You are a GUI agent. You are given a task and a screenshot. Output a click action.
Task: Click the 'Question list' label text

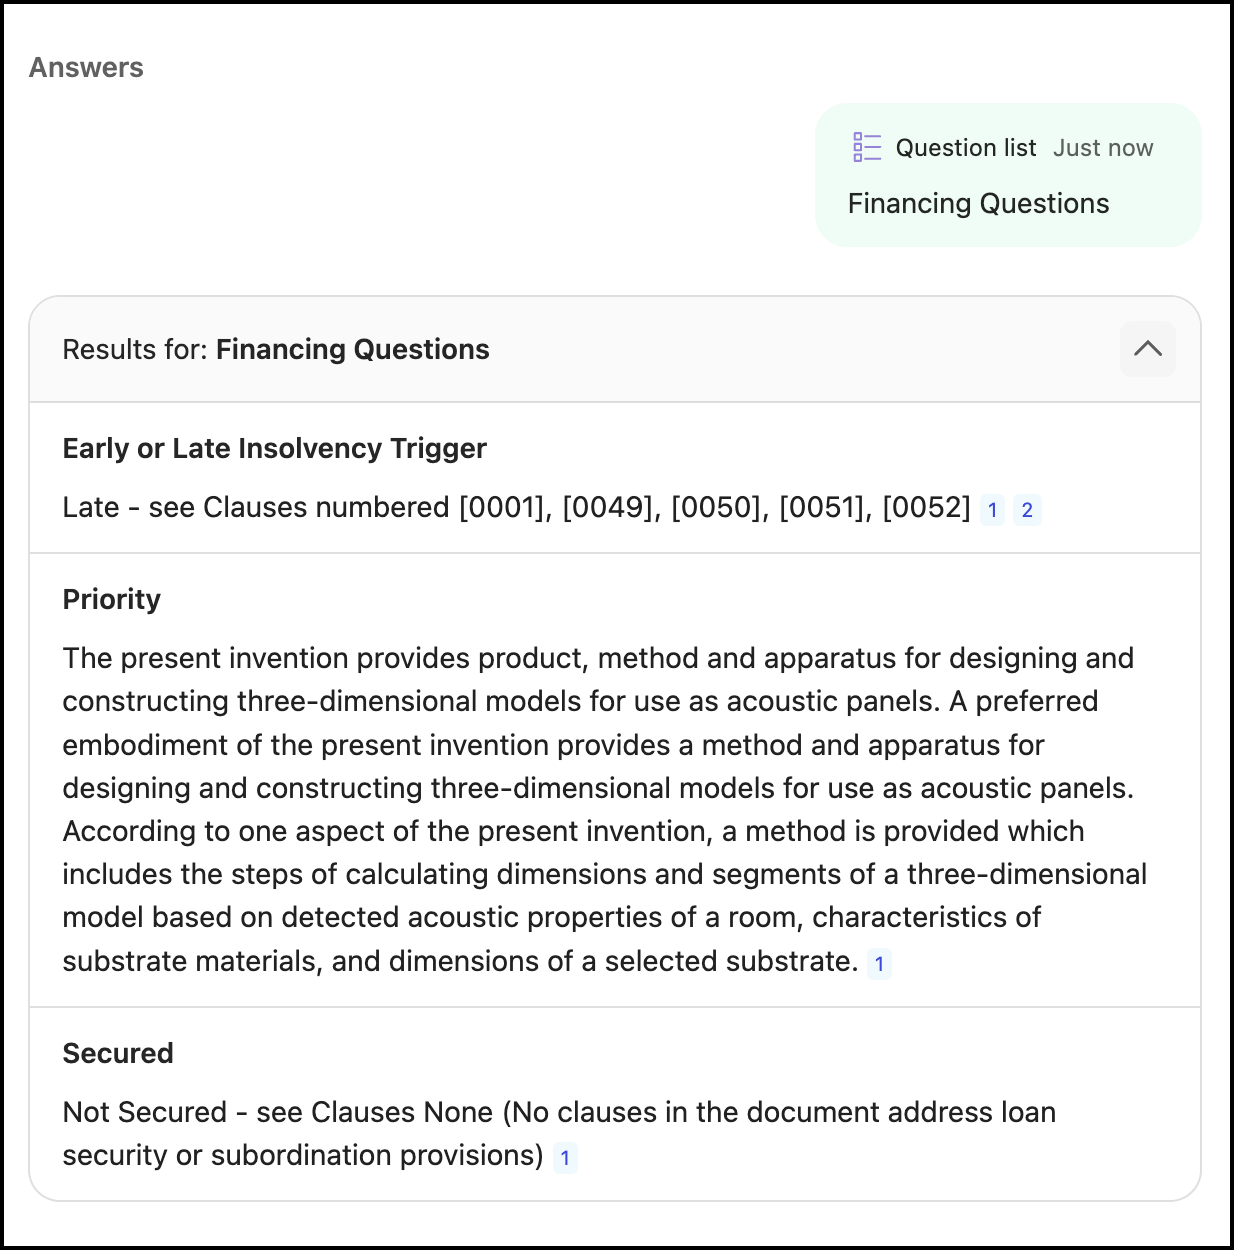coord(965,148)
